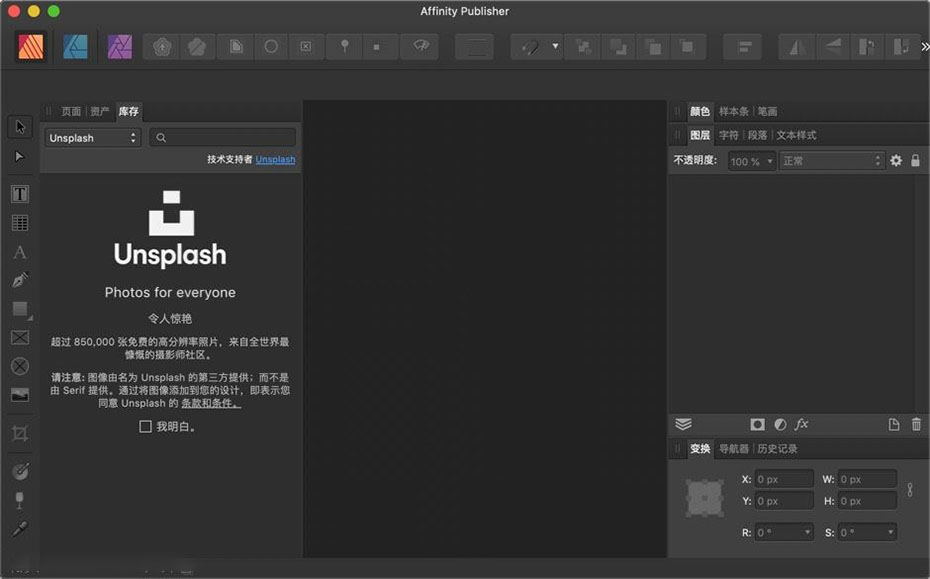
Task: Open the 正常 blend mode dropdown
Action: pos(832,161)
